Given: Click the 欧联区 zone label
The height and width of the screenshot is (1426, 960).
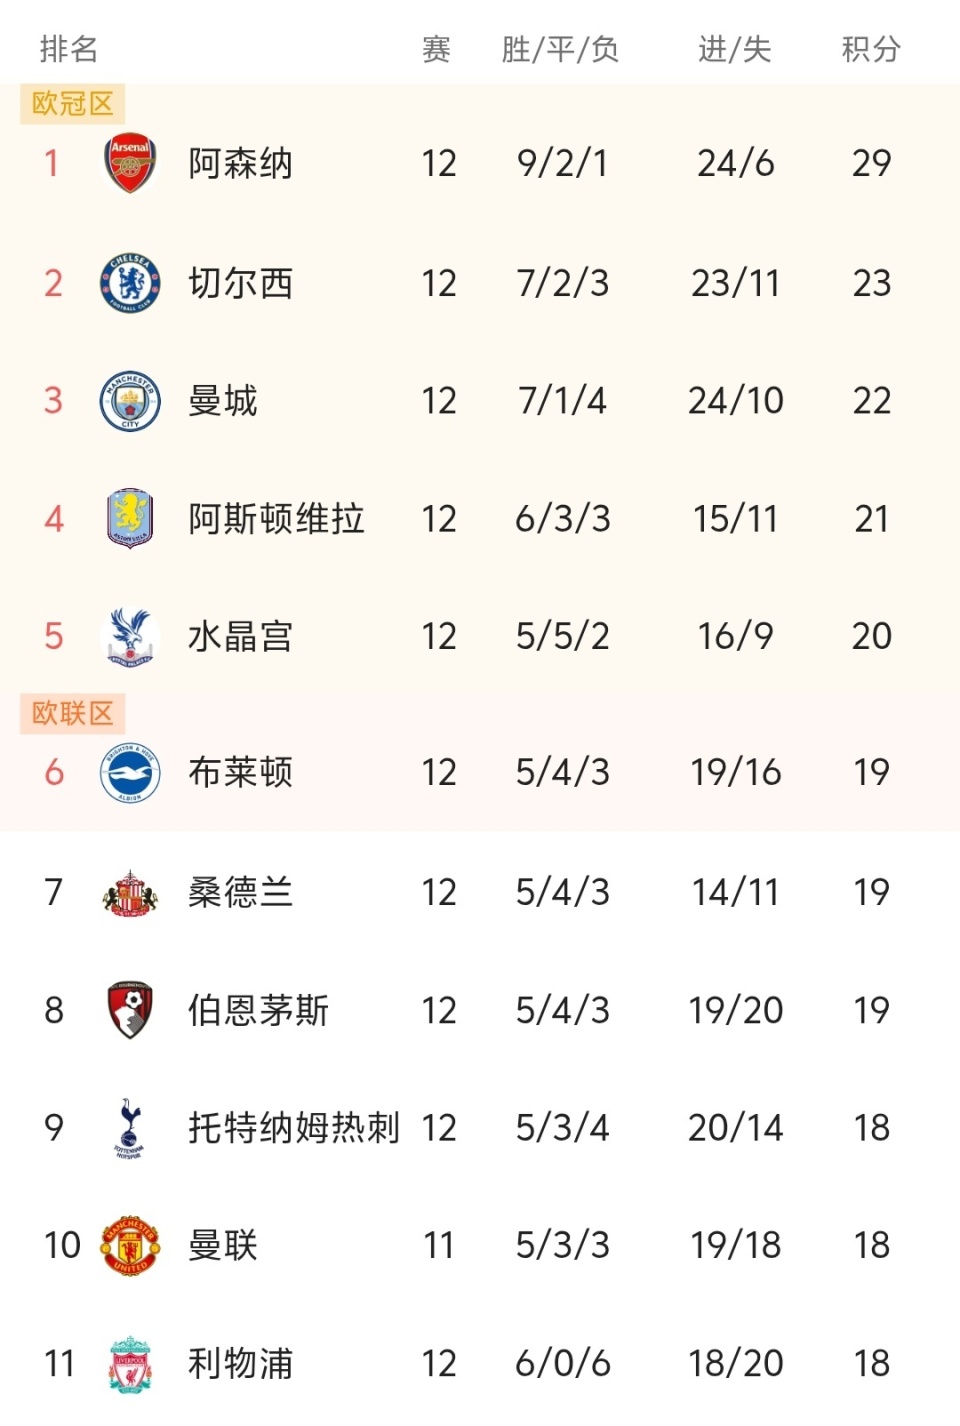Looking at the screenshot, I should [x=72, y=713].
